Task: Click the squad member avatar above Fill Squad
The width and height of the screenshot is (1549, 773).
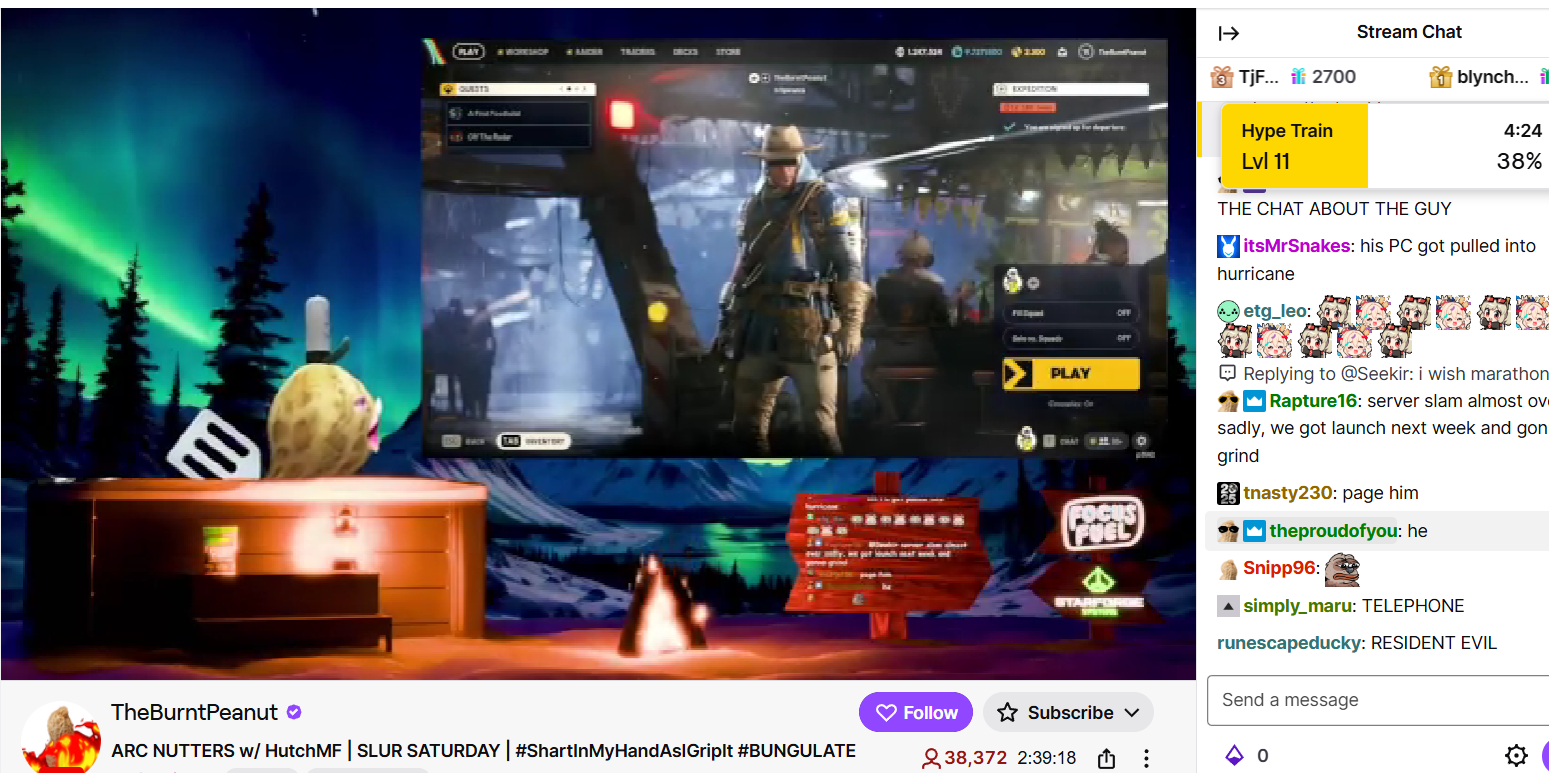Action: tap(1013, 281)
